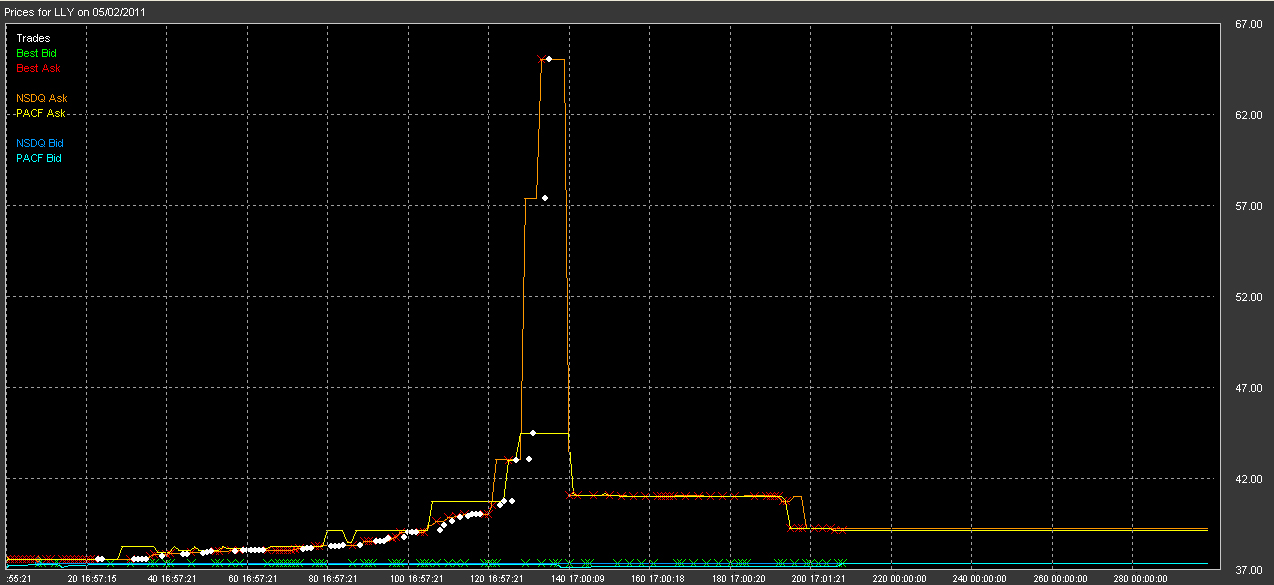Click the '260 00:00:00' time axis label
The width and height of the screenshot is (1274, 585).
(1062, 578)
